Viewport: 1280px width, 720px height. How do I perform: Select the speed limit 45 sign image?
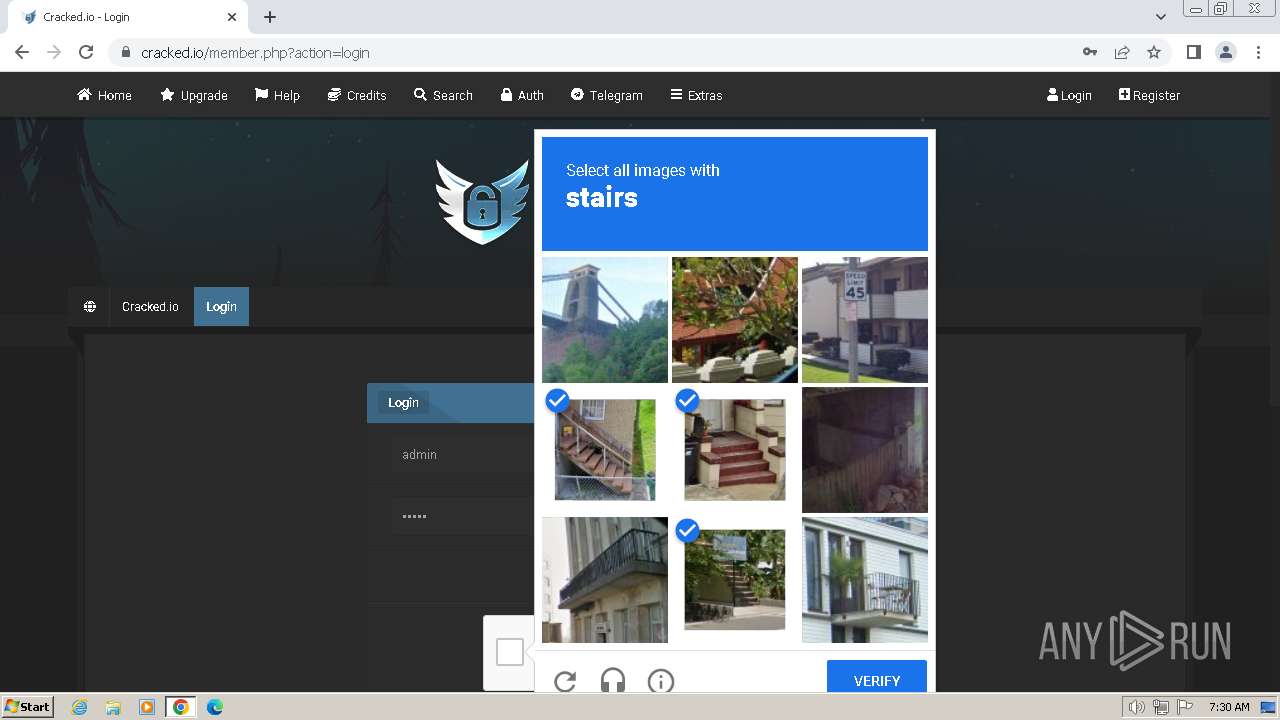point(865,320)
